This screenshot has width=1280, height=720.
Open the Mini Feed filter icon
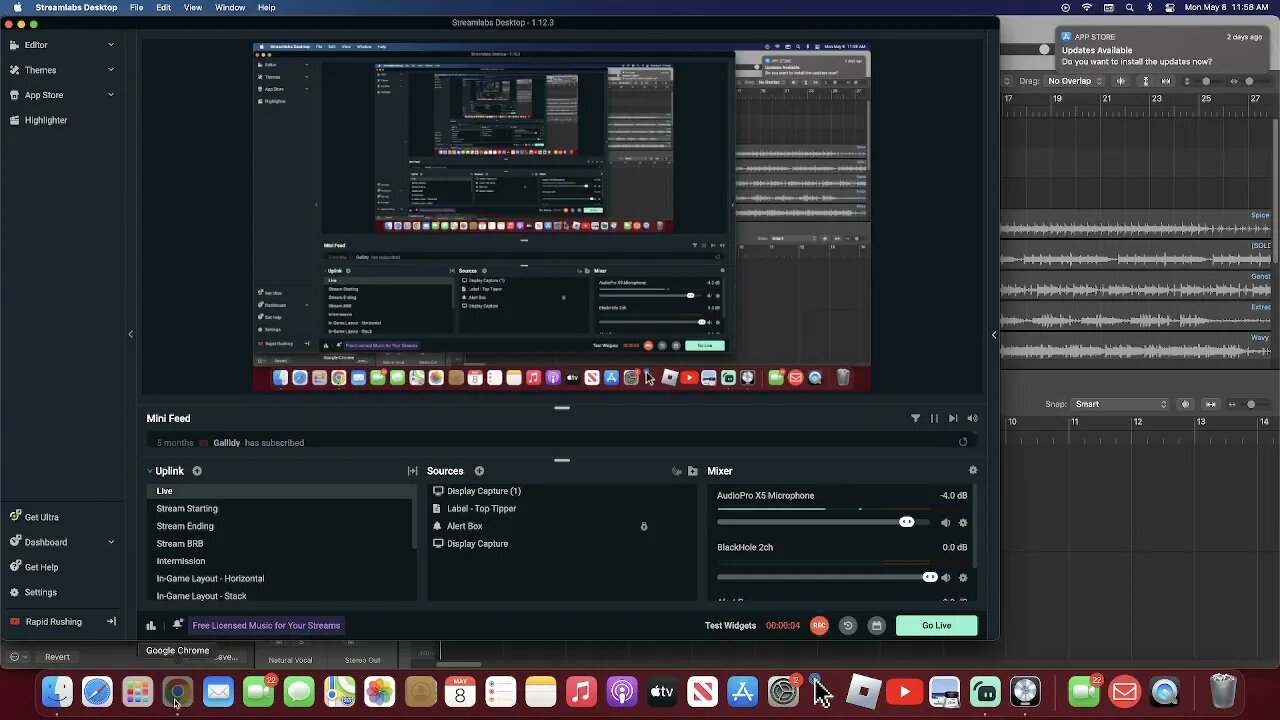coord(915,419)
